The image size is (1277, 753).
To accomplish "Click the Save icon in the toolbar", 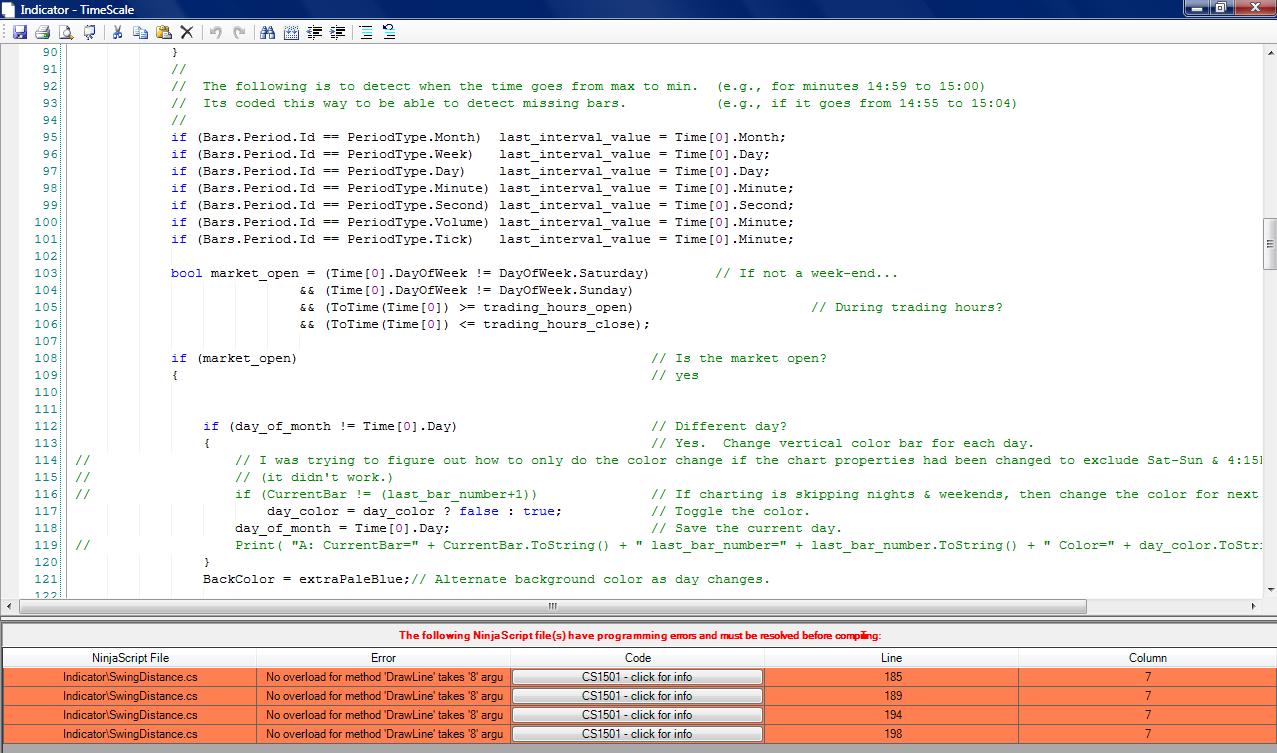I will point(19,32).
